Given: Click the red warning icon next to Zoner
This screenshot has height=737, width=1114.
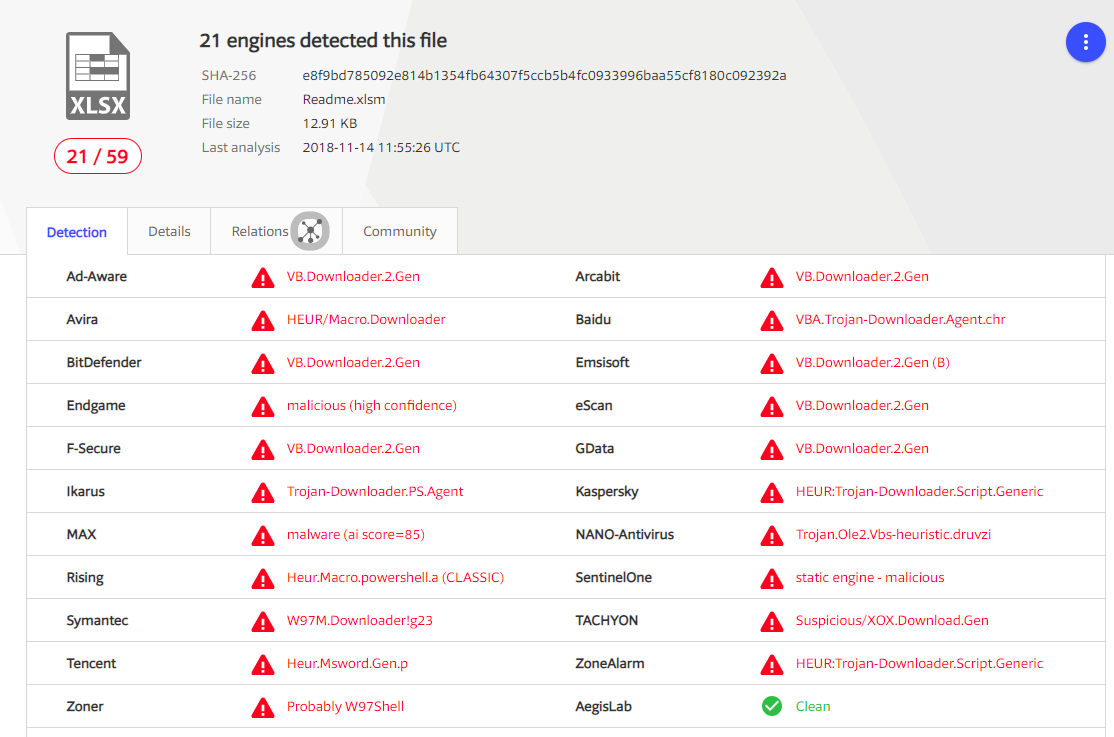Looking at the screenshot, I should [262, 707].
